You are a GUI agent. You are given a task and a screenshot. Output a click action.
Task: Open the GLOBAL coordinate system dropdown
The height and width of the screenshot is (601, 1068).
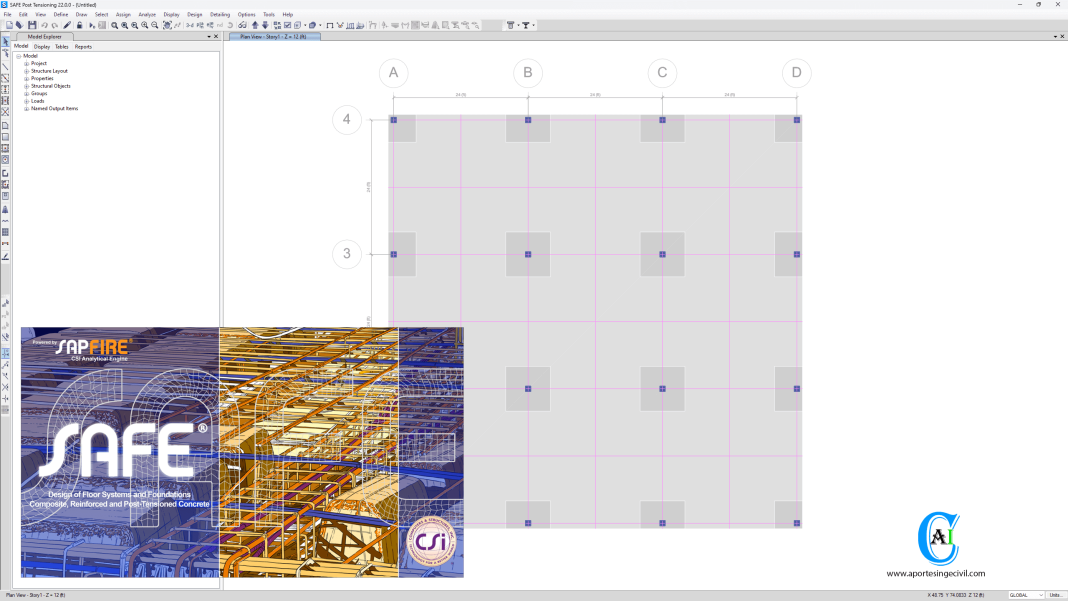[1040, 595]
